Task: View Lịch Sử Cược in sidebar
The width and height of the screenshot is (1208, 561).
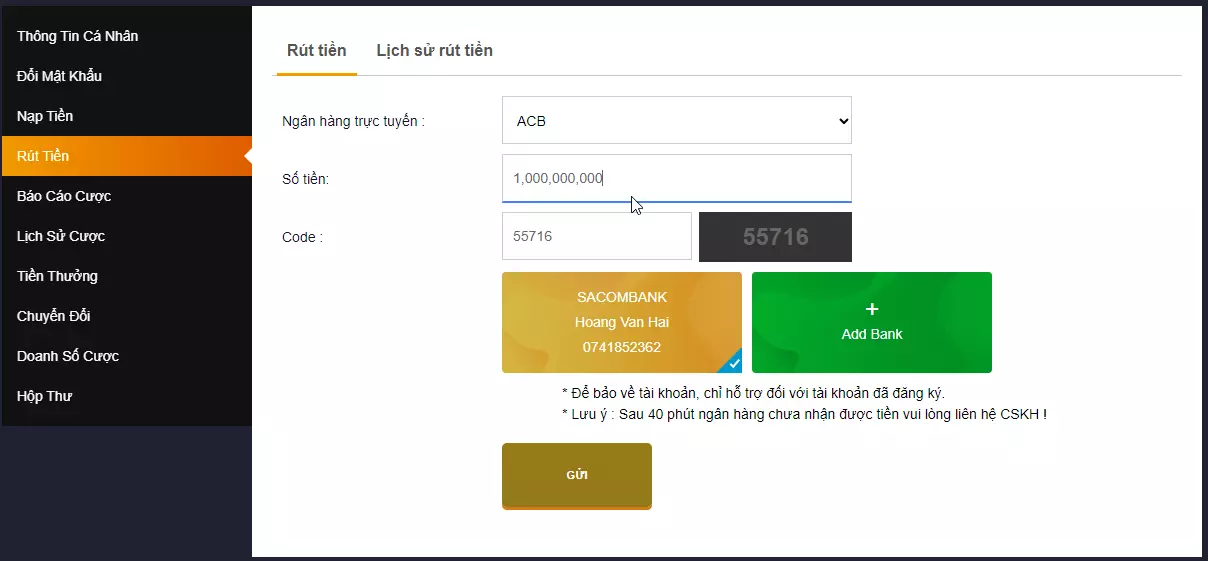Action: click(61, 236)
